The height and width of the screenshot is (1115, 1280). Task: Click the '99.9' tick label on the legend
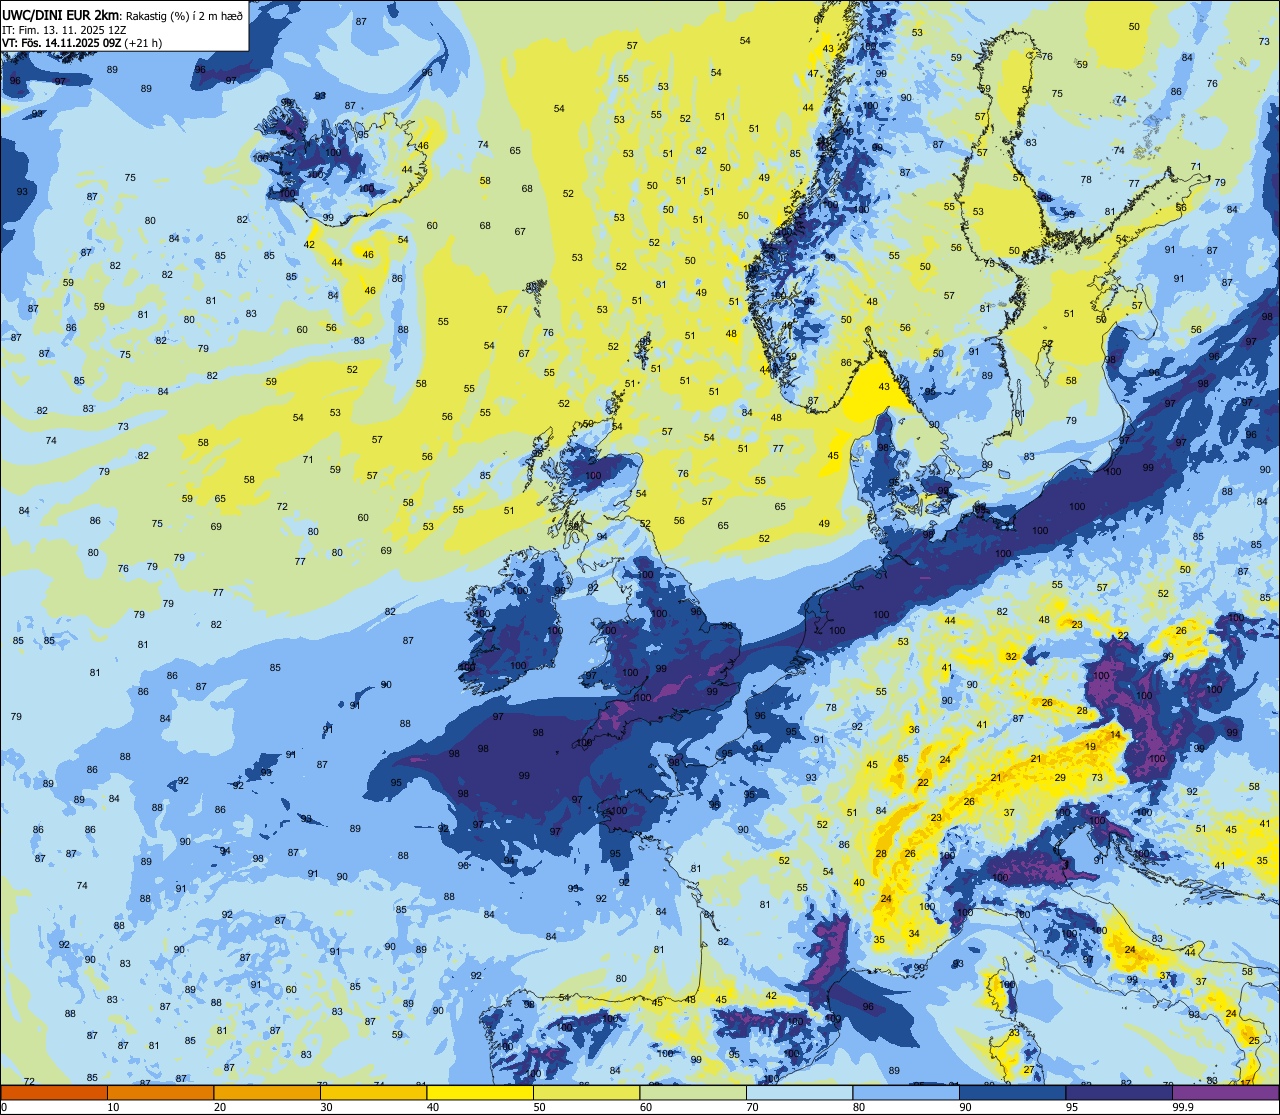click(x=1183, y=1107)
